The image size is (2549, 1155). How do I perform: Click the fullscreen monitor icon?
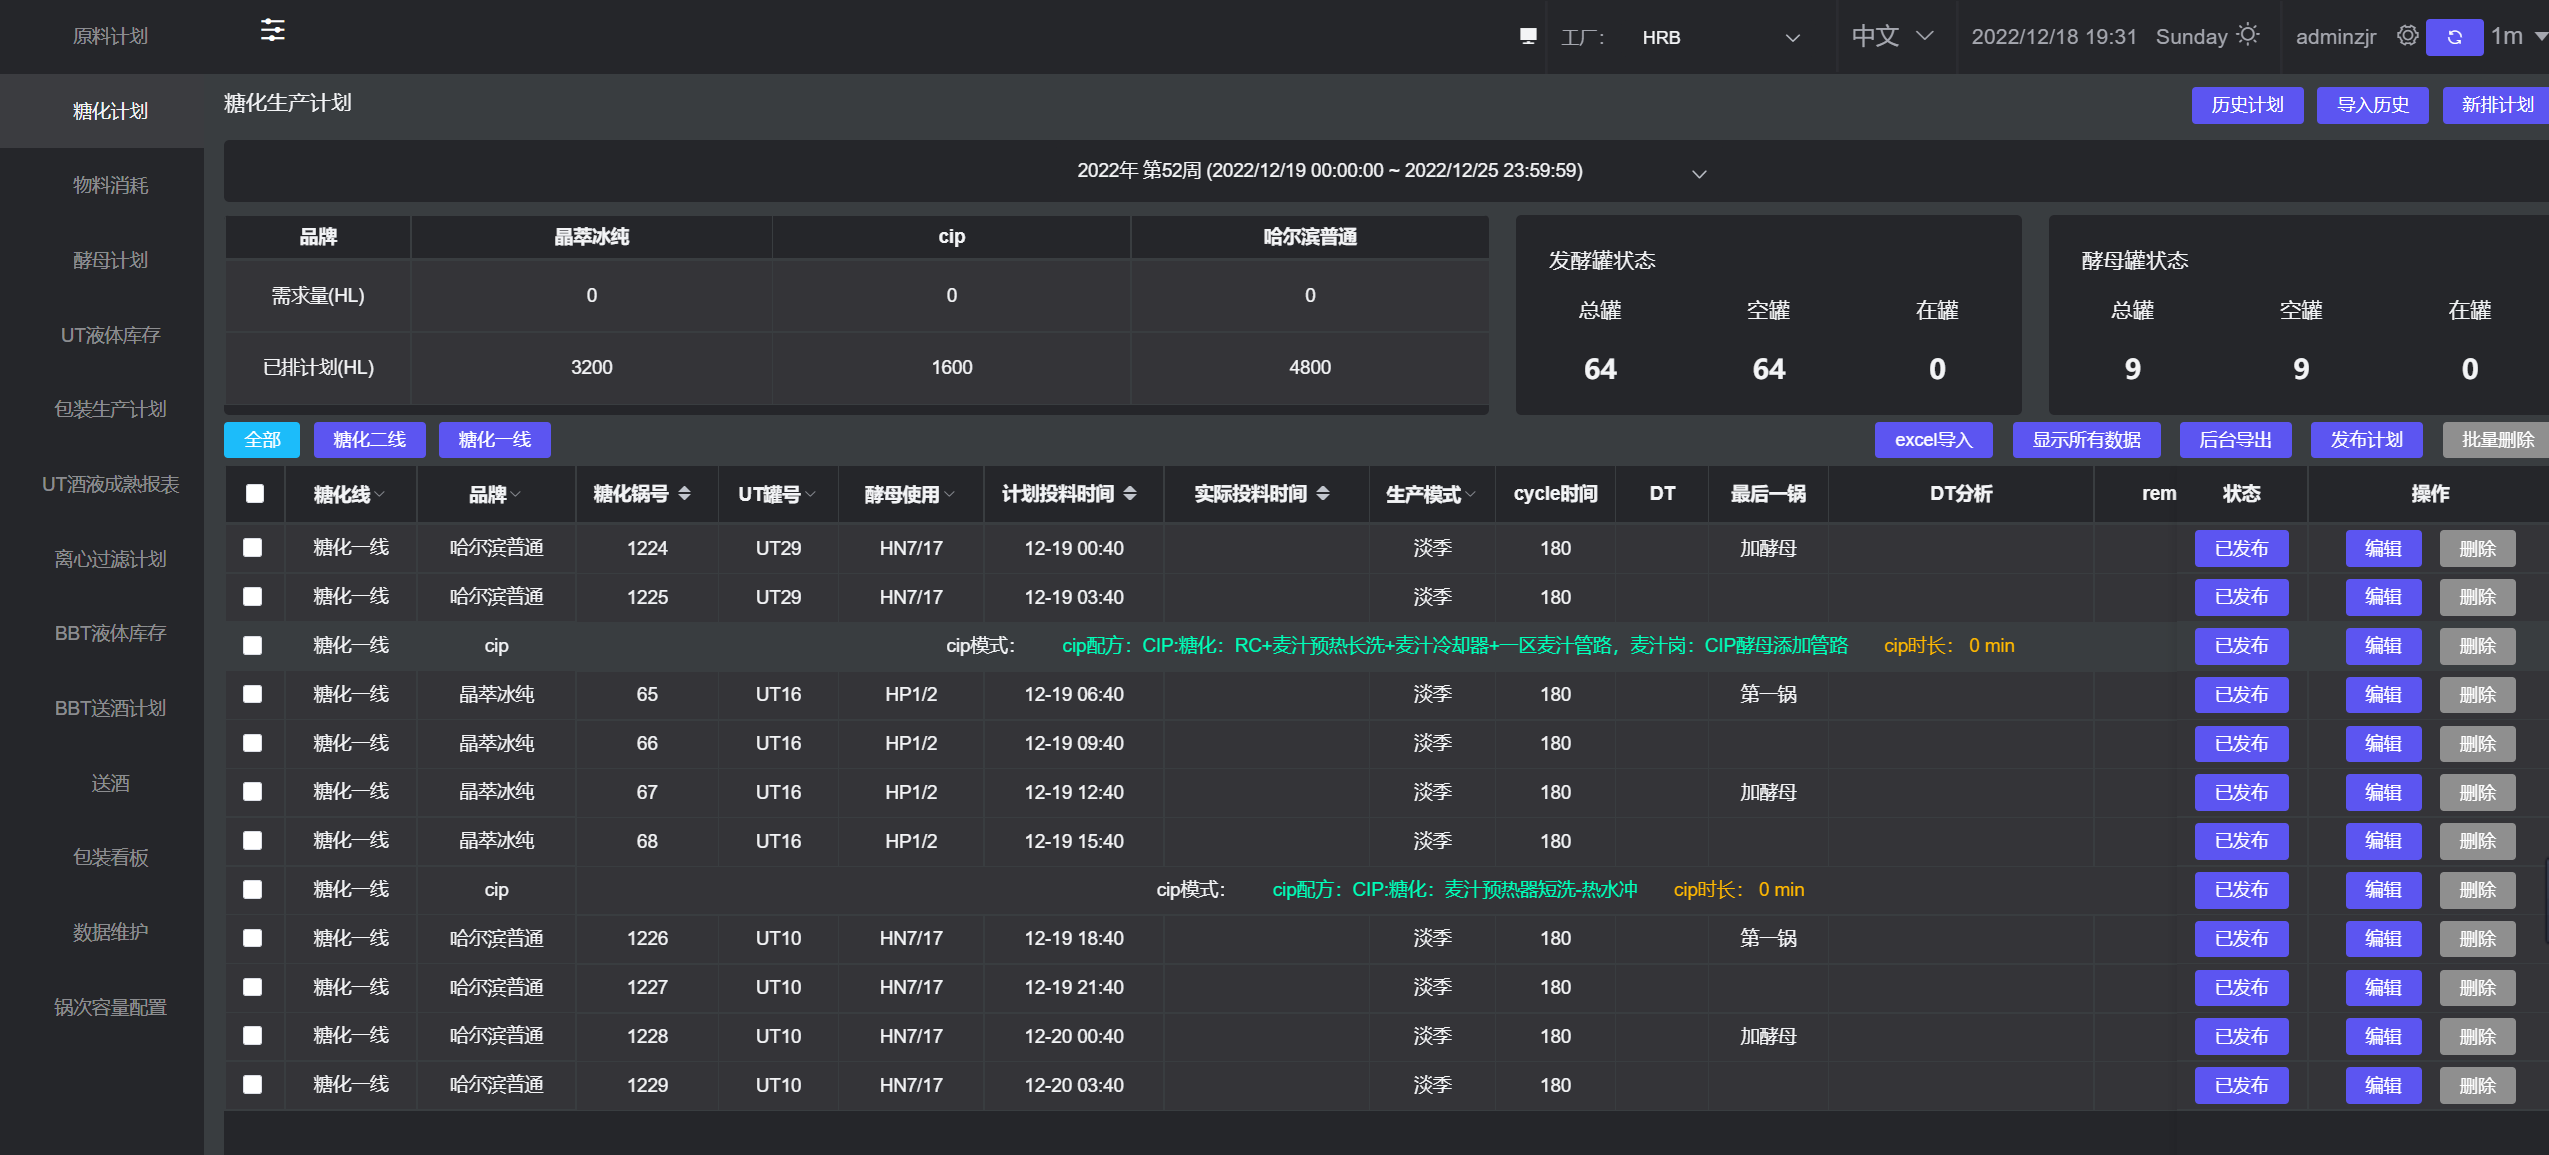coord(1528,37)
